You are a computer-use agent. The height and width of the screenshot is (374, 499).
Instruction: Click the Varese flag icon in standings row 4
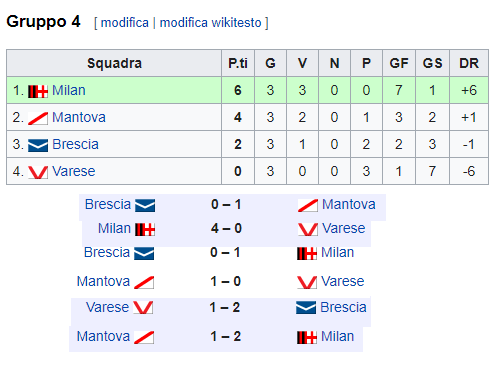tap(38, 172)
